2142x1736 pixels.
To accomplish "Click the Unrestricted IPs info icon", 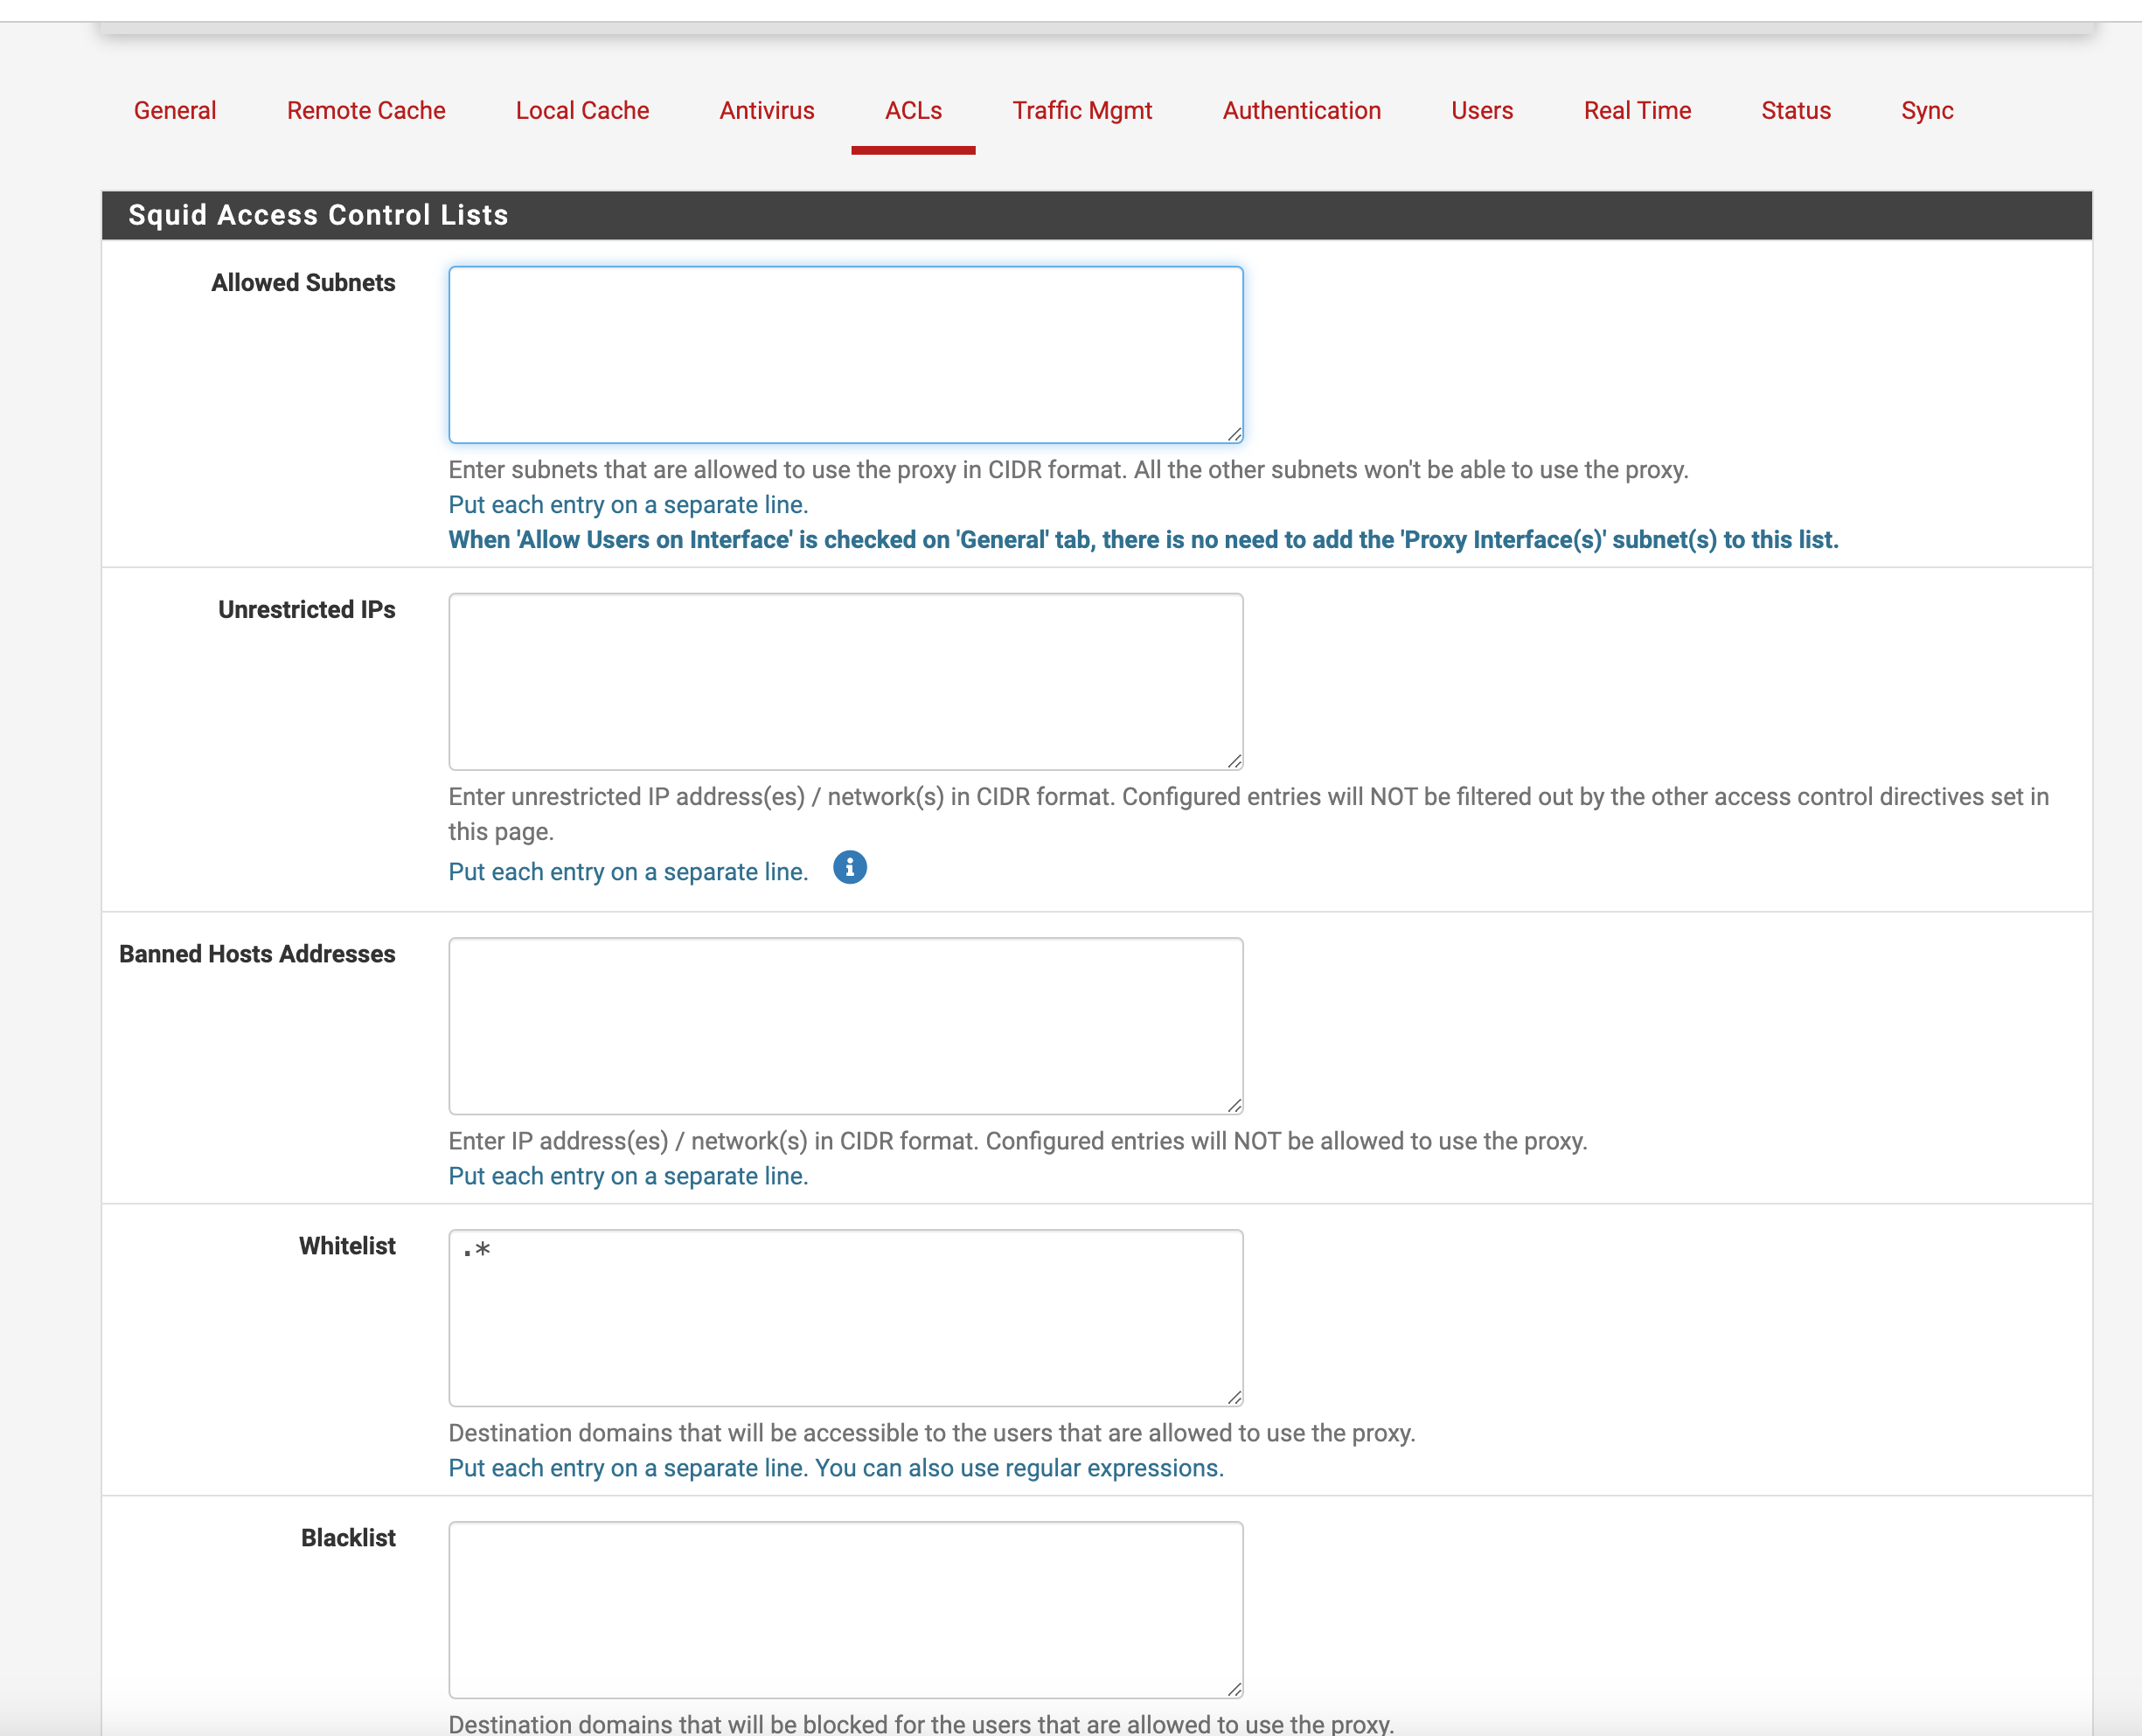I will (850, 868).
